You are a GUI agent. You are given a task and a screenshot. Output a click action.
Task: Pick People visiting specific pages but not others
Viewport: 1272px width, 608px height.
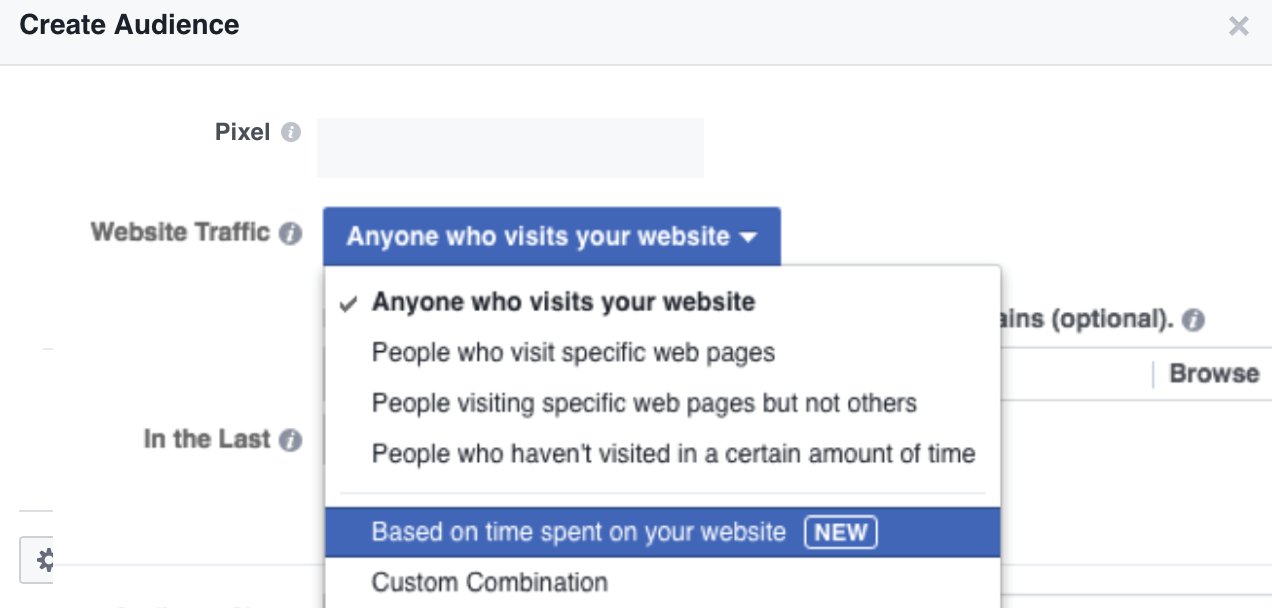[x=644, y=403]
